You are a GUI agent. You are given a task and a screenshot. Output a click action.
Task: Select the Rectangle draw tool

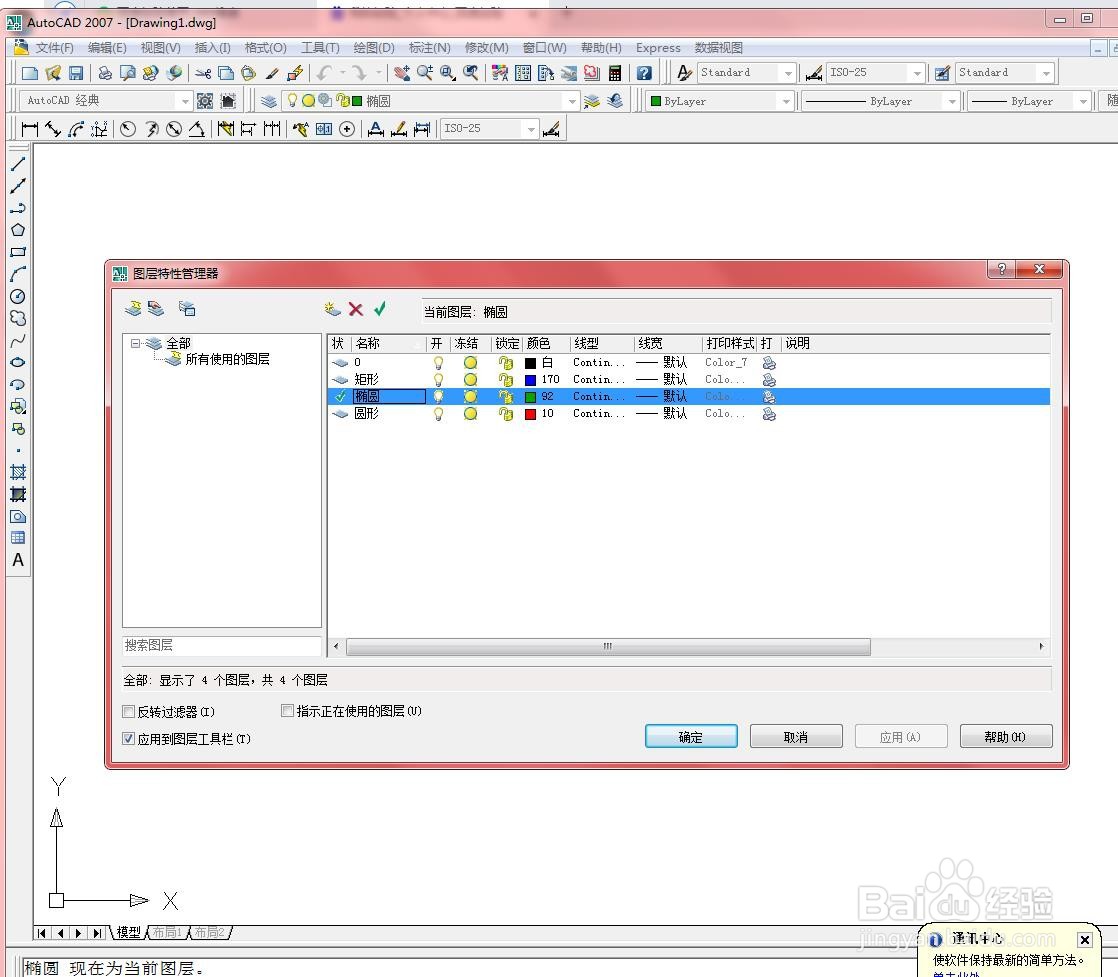[18, 252]
